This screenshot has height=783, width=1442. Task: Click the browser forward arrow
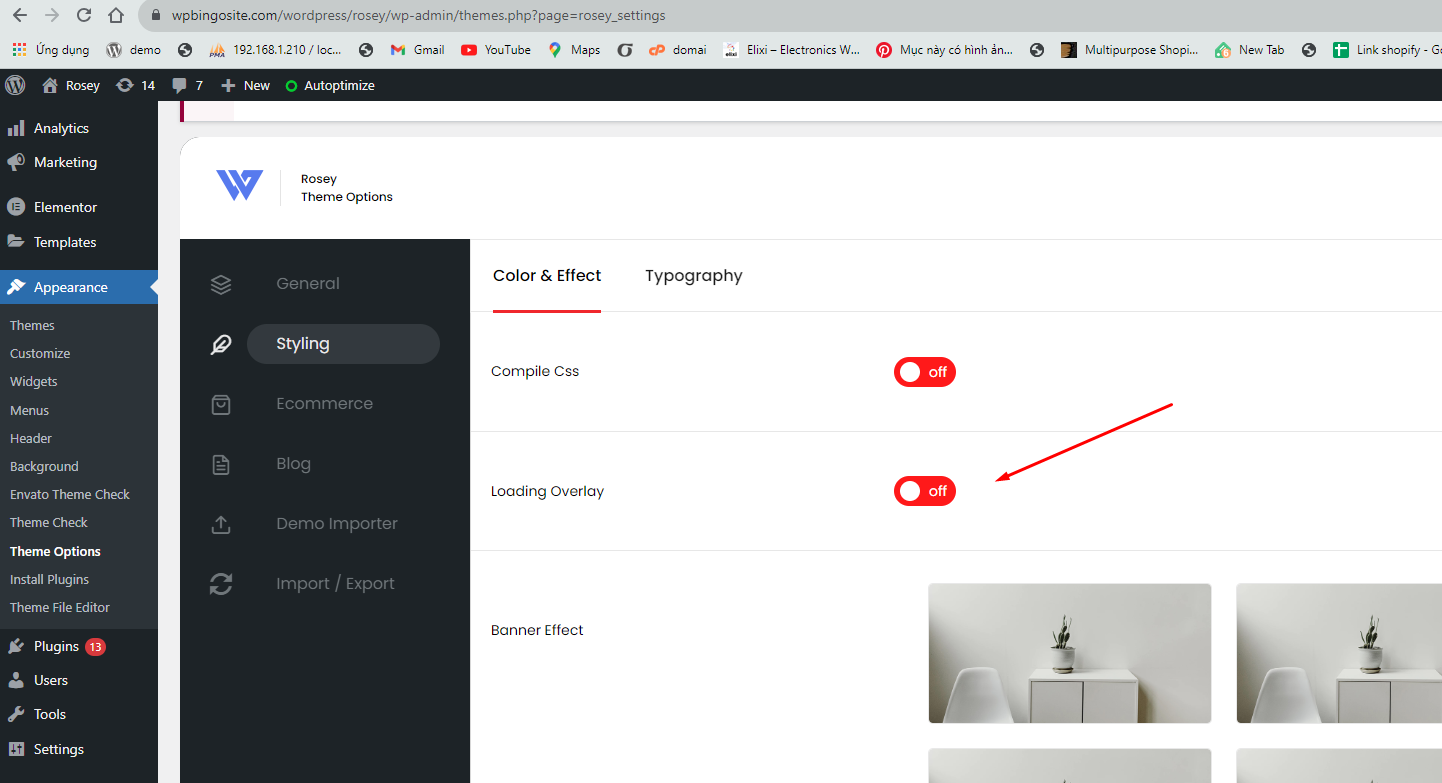(x=52, y=16)
